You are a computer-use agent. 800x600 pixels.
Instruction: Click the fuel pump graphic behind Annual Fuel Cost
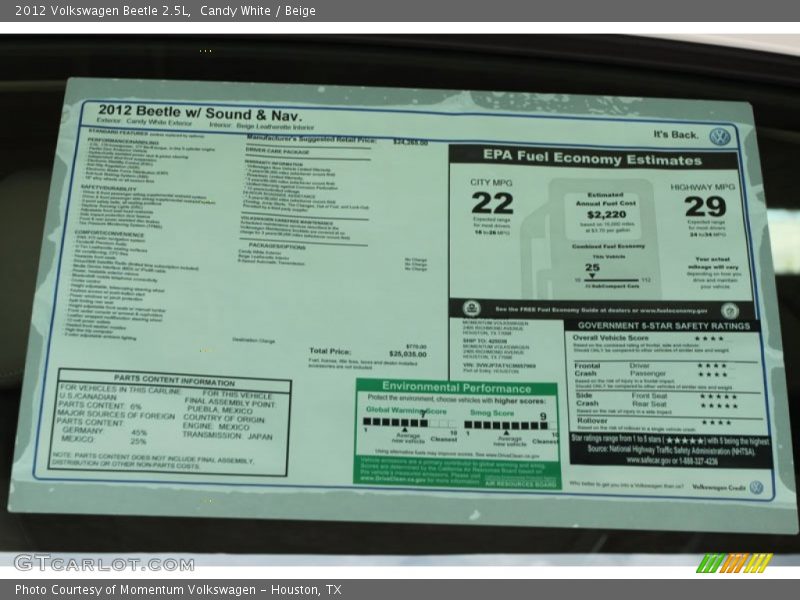pos(594,239)
